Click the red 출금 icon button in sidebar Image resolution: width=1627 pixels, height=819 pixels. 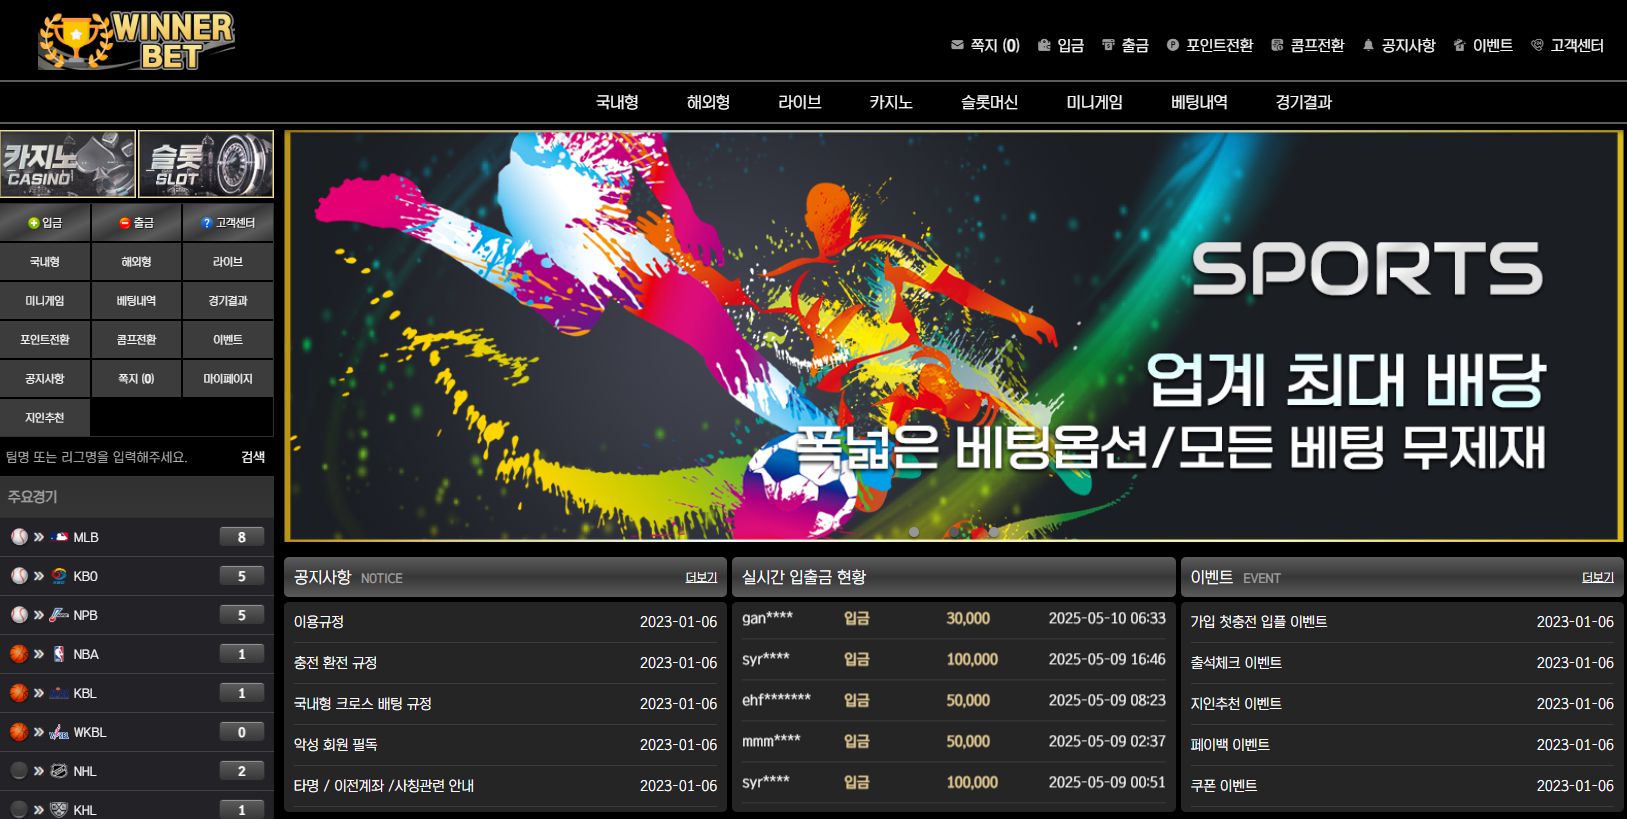[137, 223]
